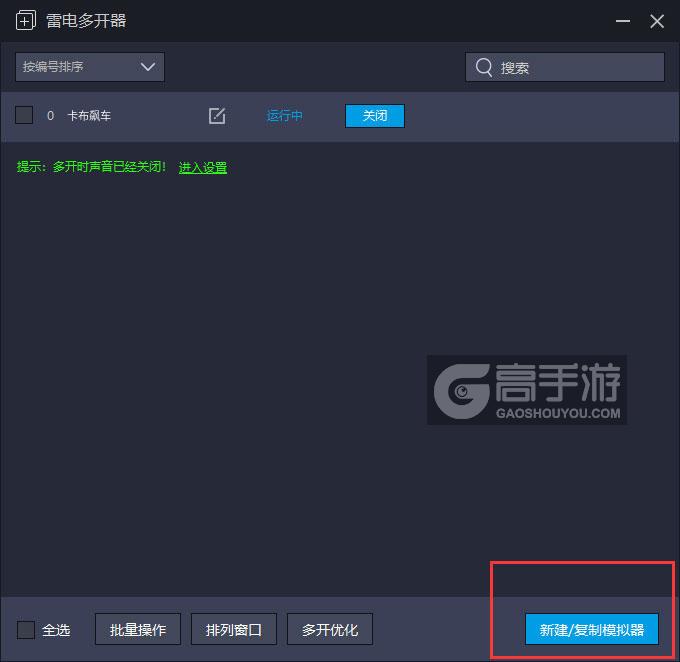Click the 运行中 status text
Viewport: 680px width, 662px height.
click(284, 116)
